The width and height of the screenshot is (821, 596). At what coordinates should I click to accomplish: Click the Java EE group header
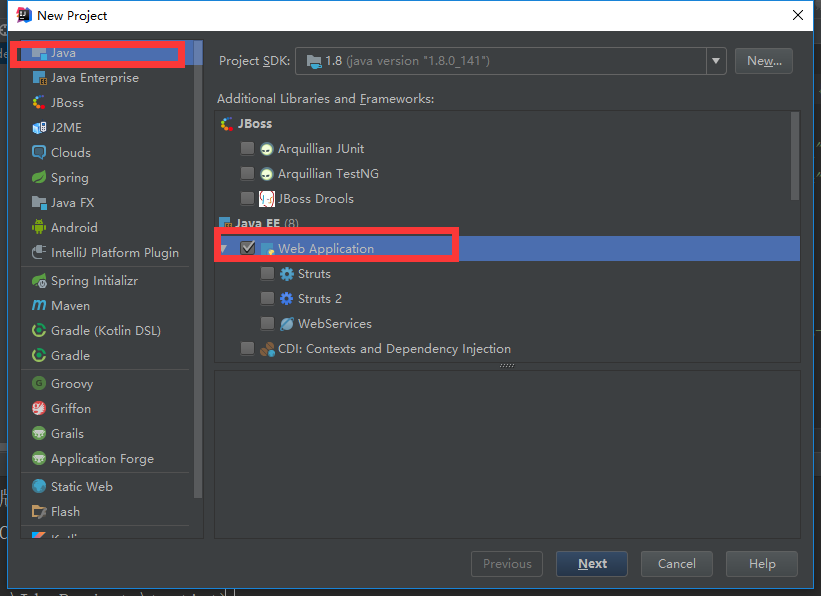point(258,224)
